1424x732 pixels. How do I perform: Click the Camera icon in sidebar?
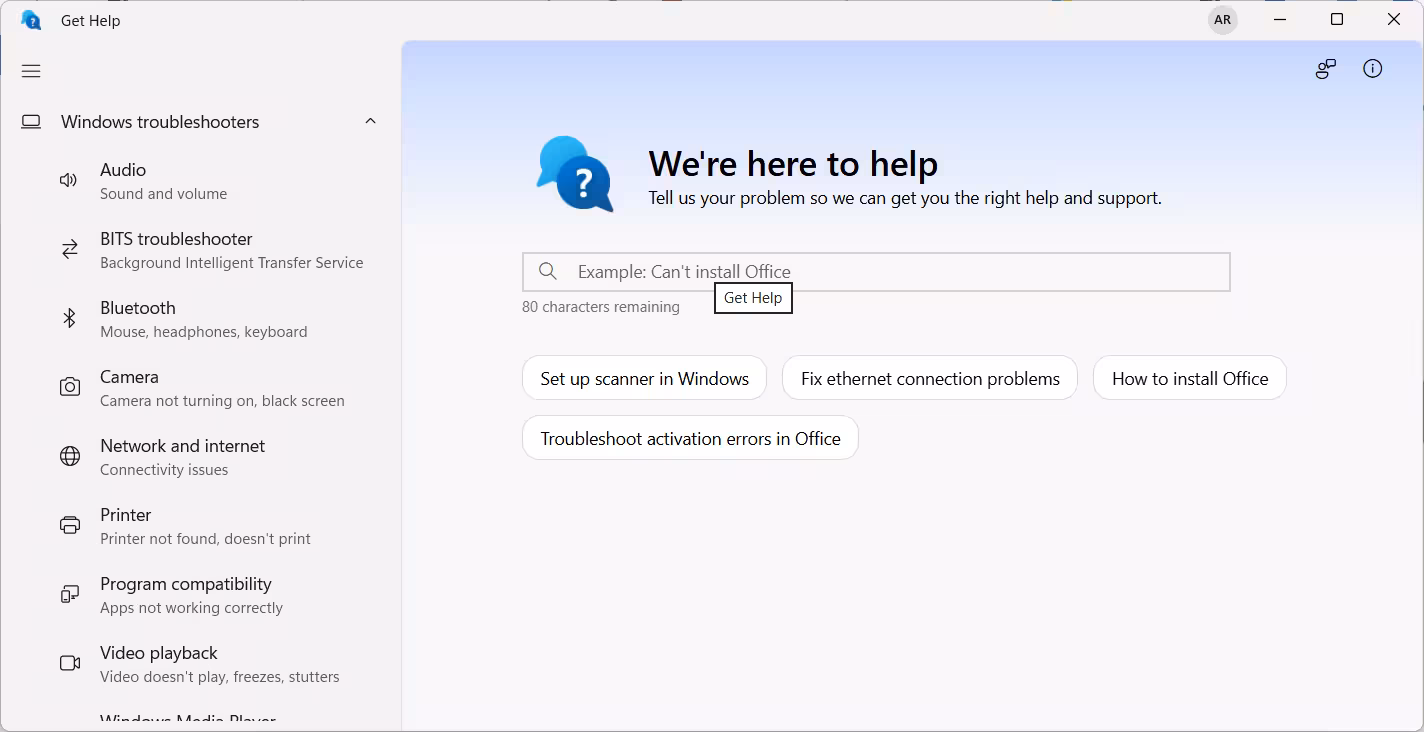pos(70,387)
